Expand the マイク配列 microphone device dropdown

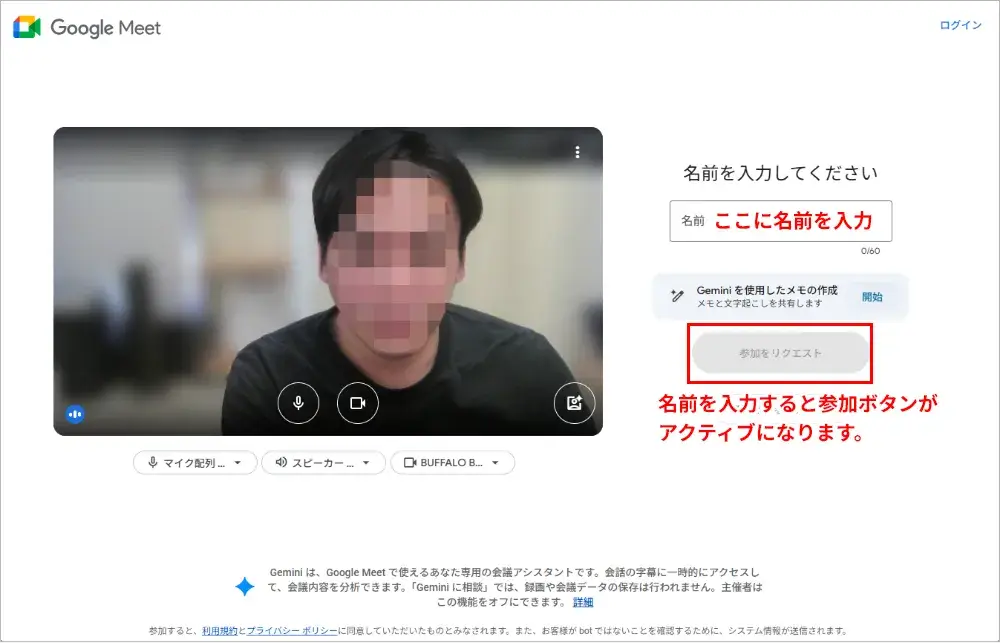click(237, 462)
